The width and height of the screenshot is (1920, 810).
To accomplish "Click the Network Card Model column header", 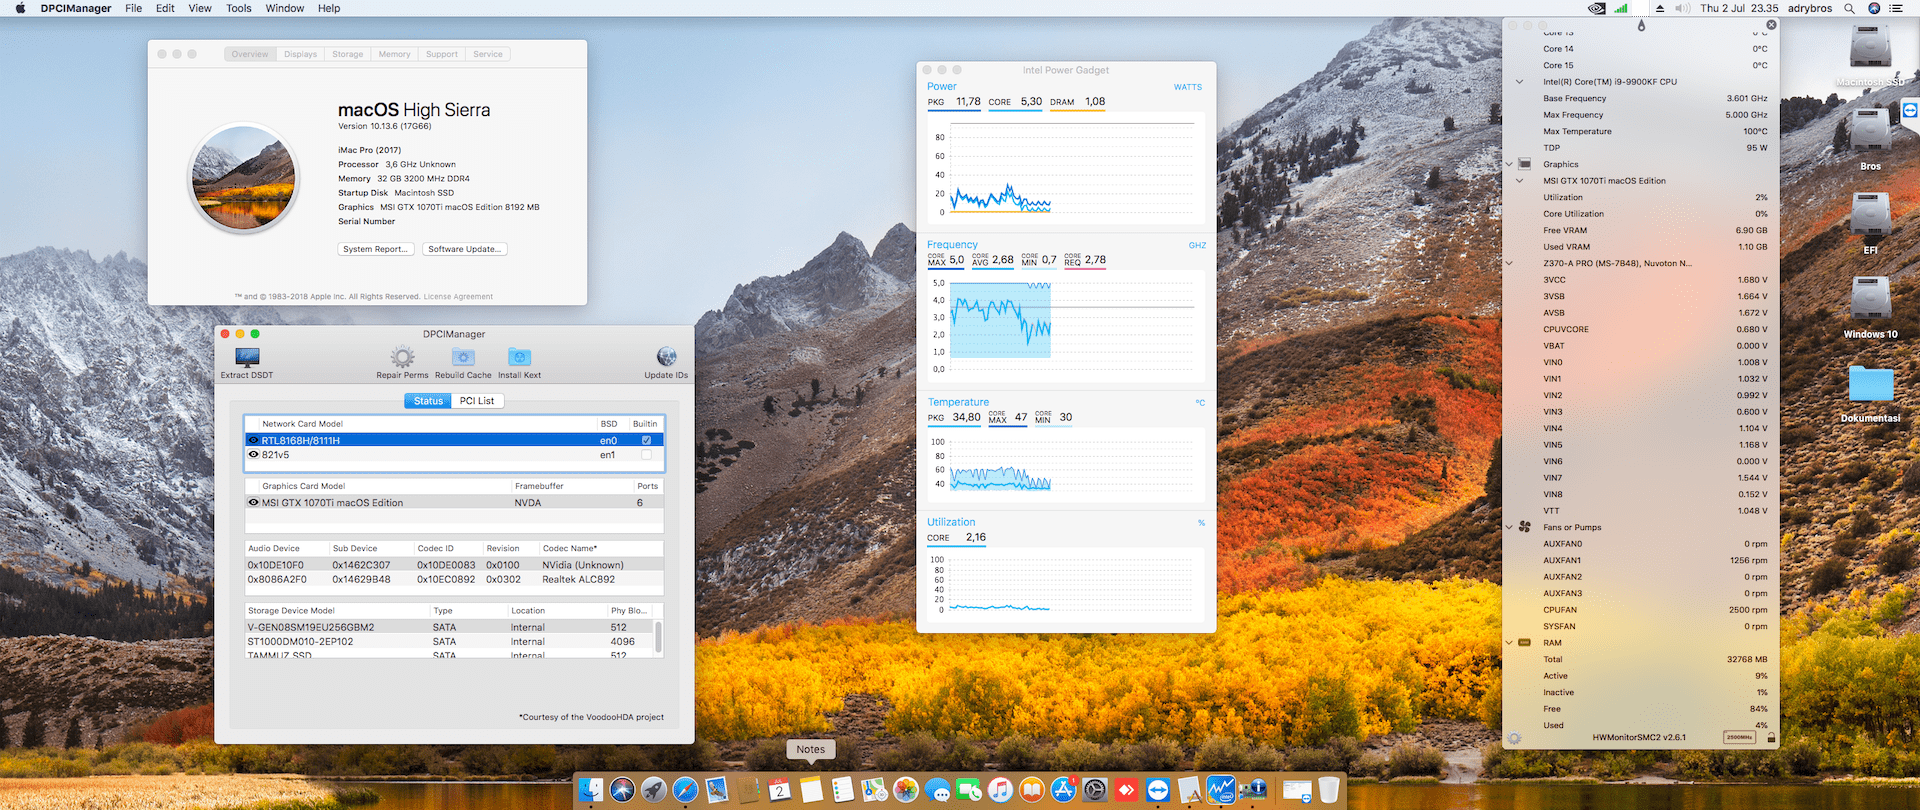I will coord(302,424).
